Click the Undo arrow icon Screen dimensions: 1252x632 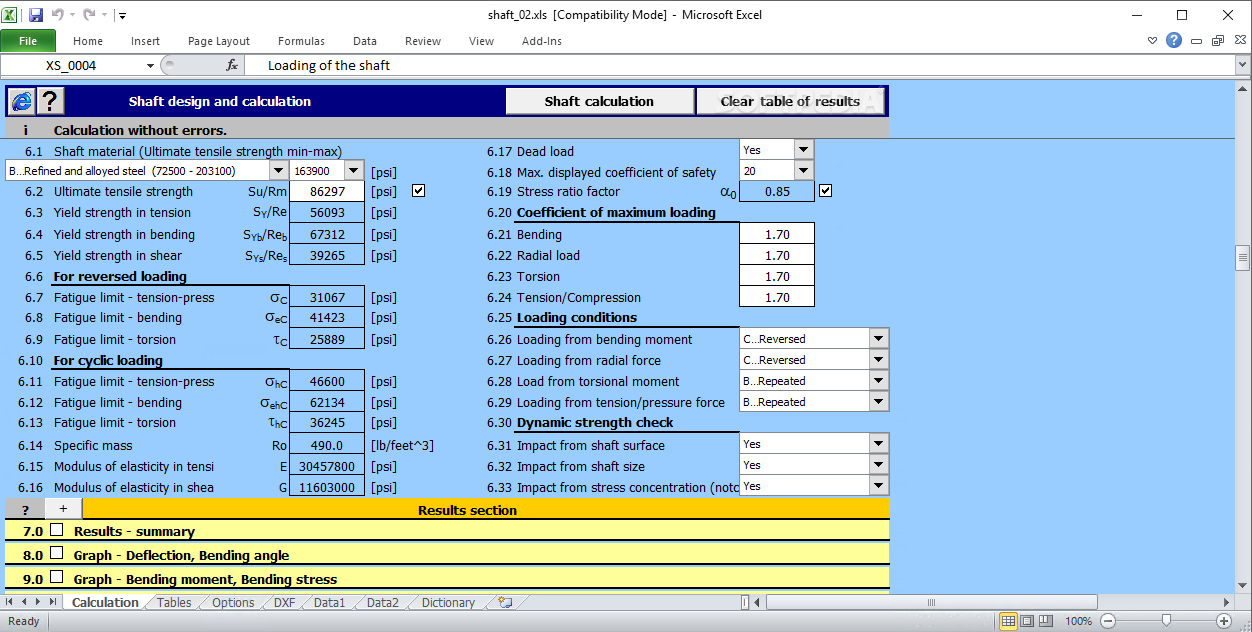59,15
